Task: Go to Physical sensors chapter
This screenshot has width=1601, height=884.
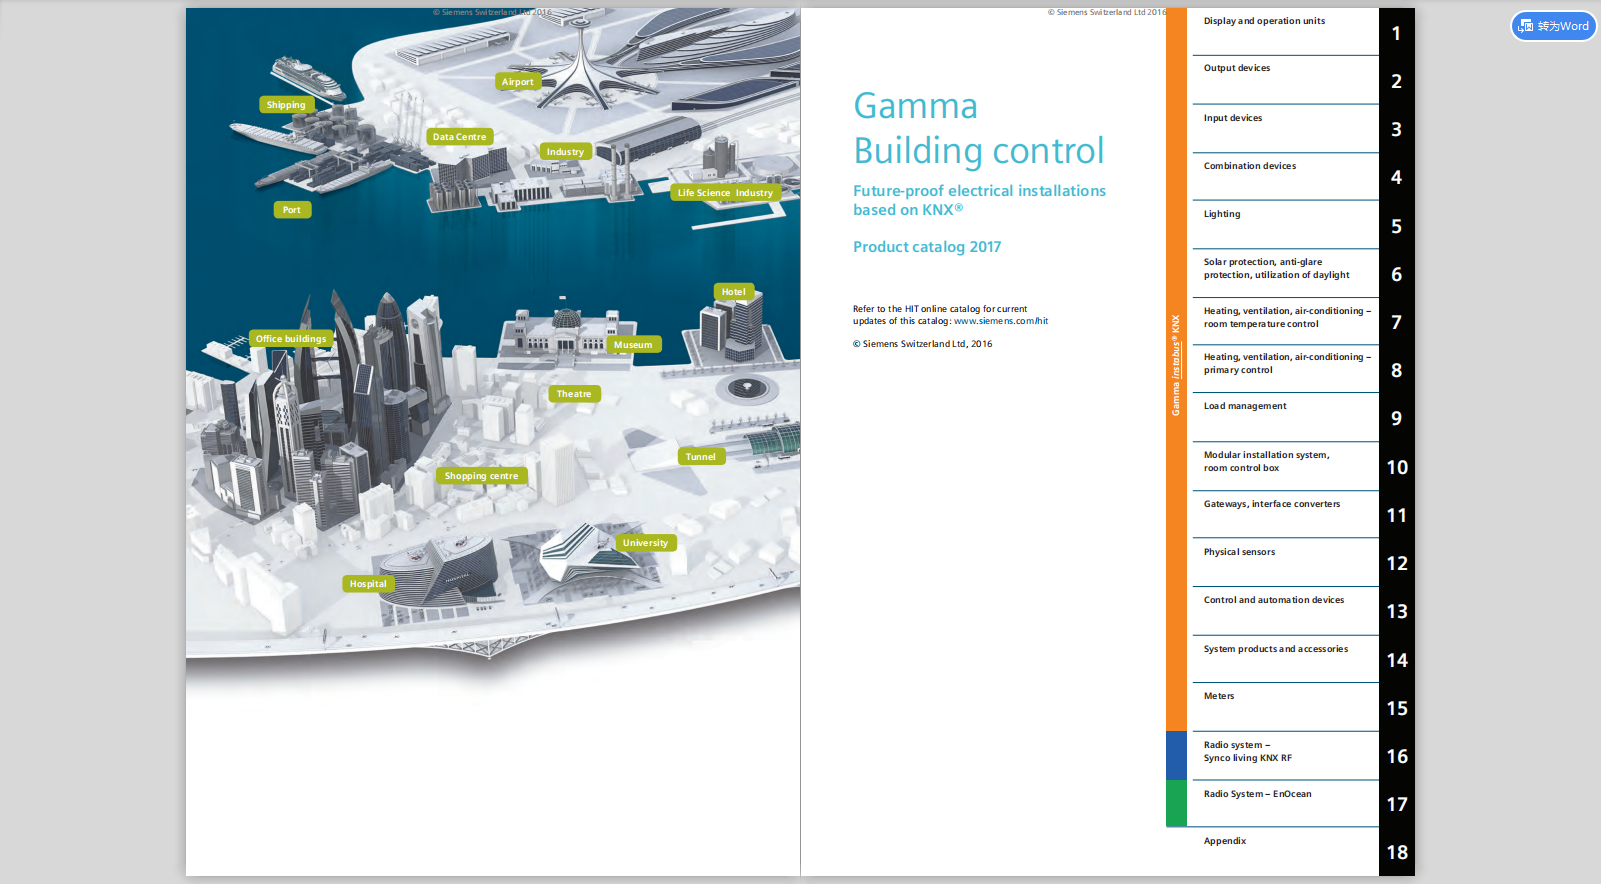Action: tap(1239, 552)
